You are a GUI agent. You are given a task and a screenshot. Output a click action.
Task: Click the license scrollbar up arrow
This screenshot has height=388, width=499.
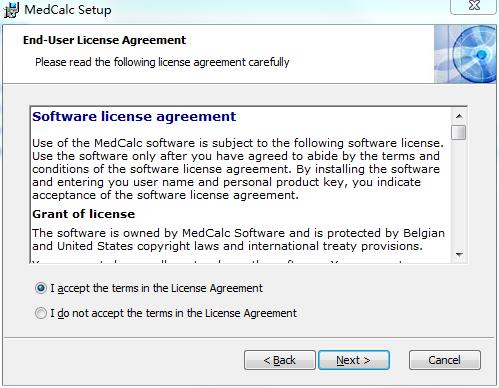point(459,116)
